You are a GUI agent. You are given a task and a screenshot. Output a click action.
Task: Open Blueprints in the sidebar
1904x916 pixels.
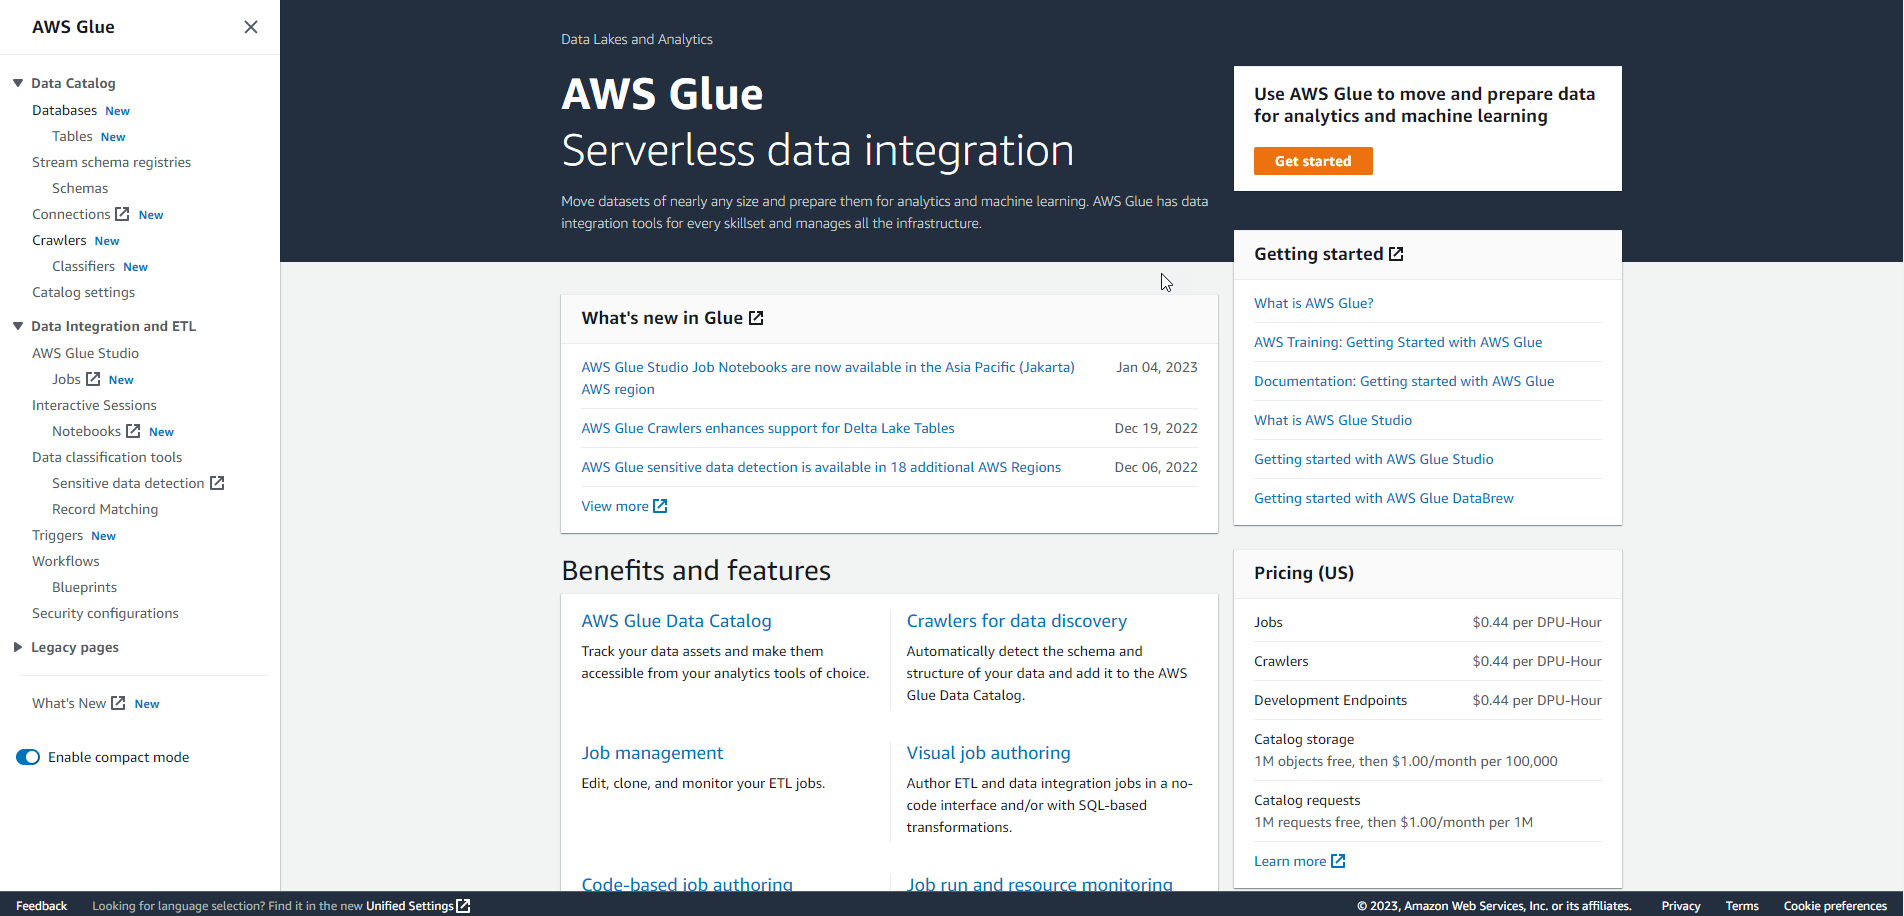(84, 587)
